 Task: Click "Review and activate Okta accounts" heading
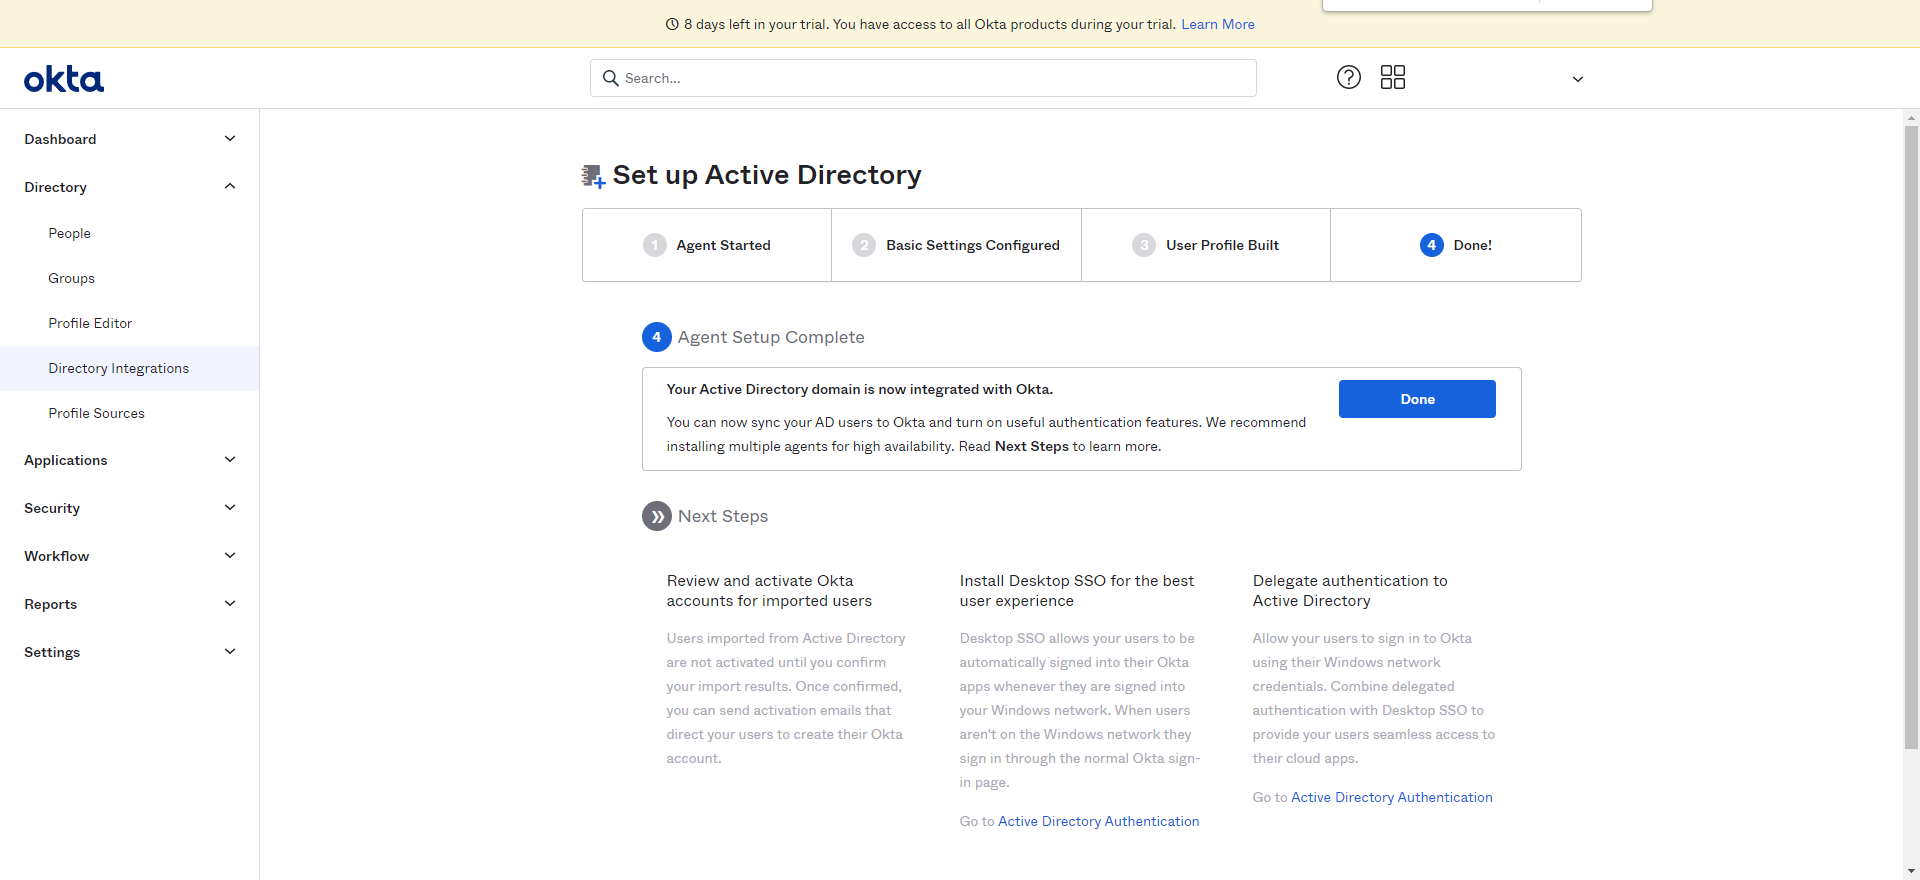pyautogui.click(x=769, y=591)
